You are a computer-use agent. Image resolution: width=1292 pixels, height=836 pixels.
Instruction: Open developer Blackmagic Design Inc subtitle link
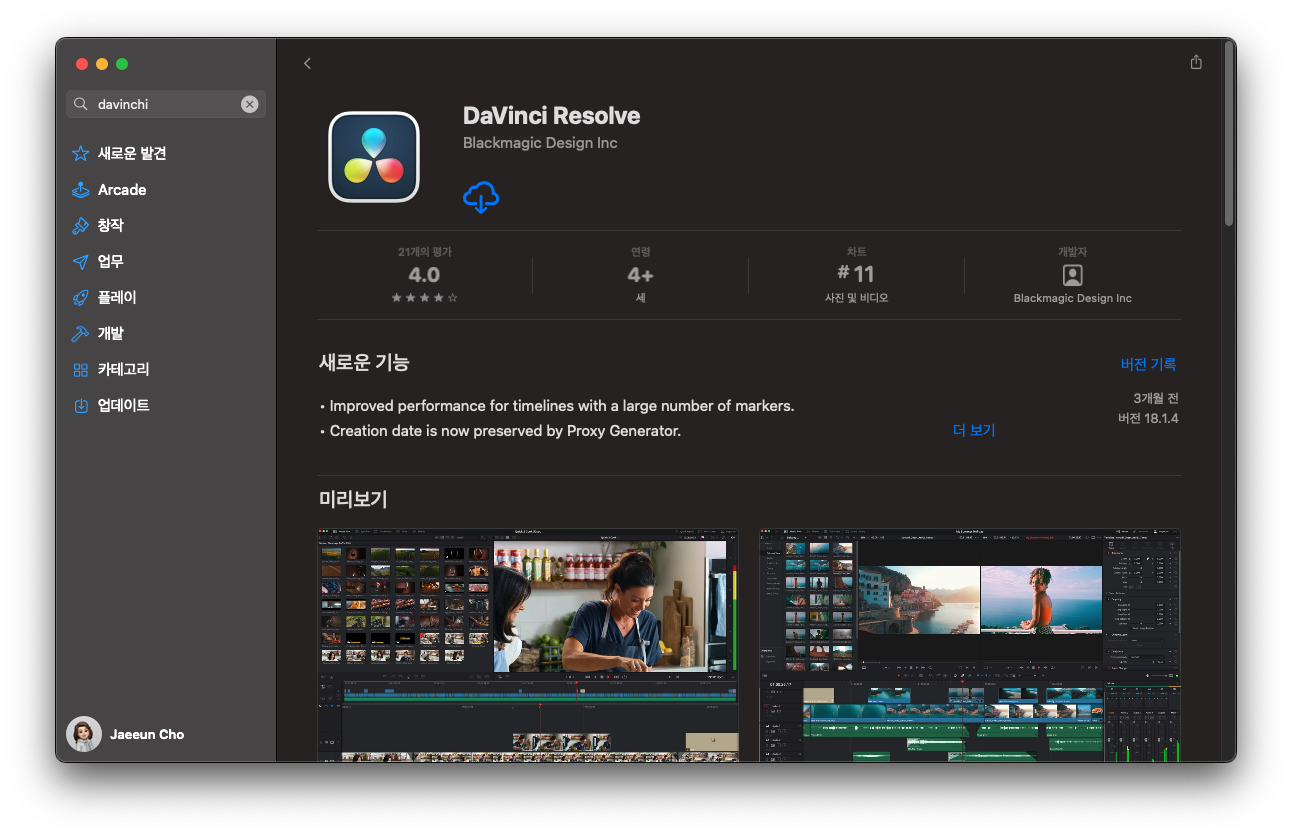pos(540,143)
